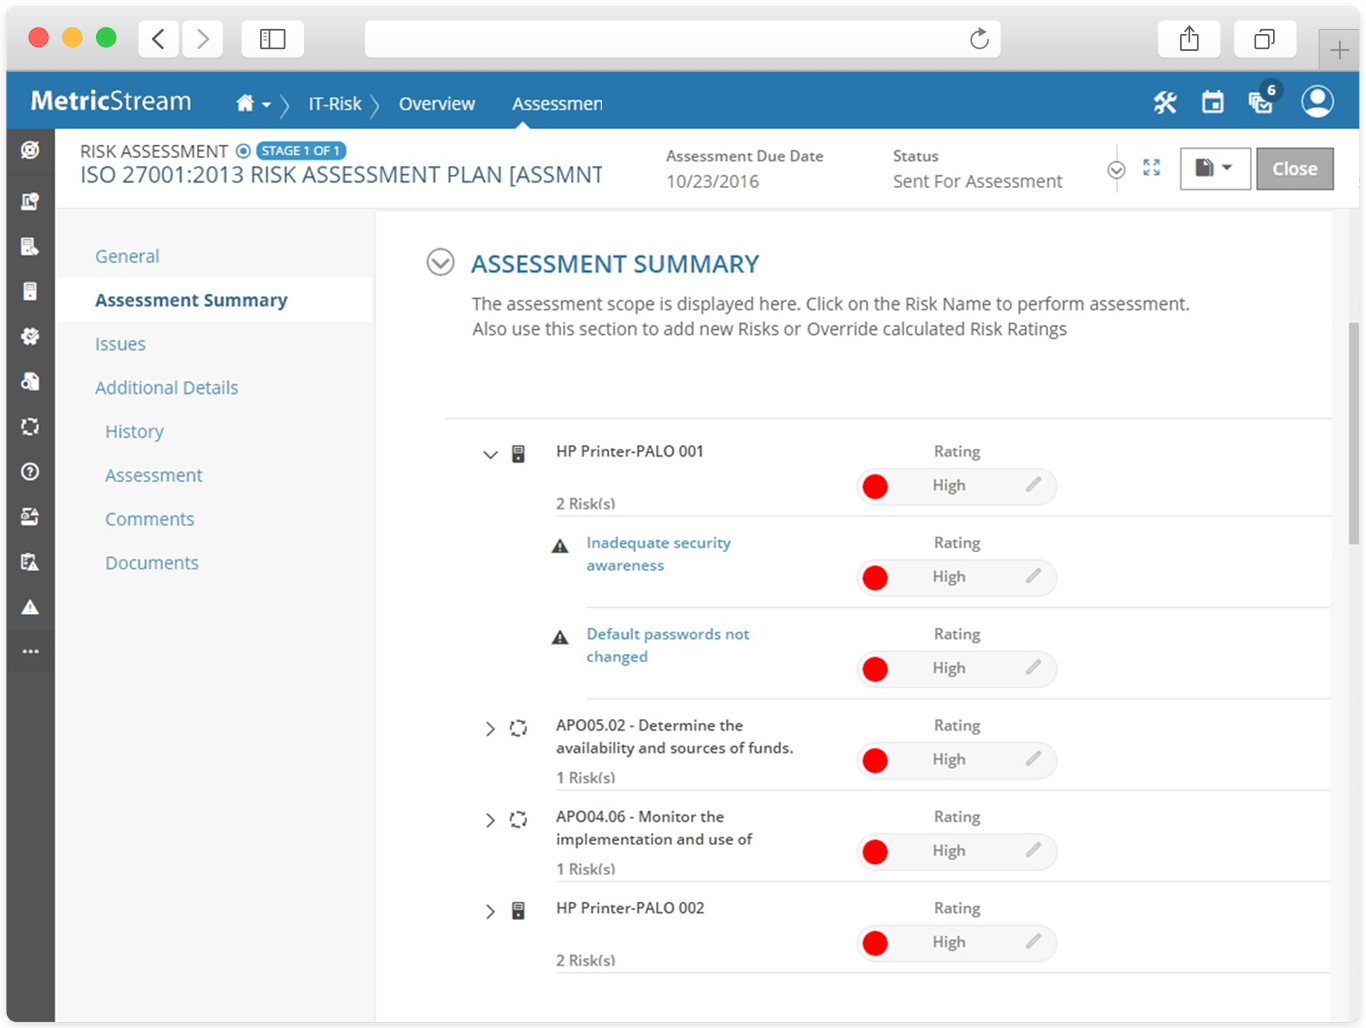Viewport: 1366px width, 1028px height.
Task: Open notifications icon with badge 6
Action: click(1262, 101)
